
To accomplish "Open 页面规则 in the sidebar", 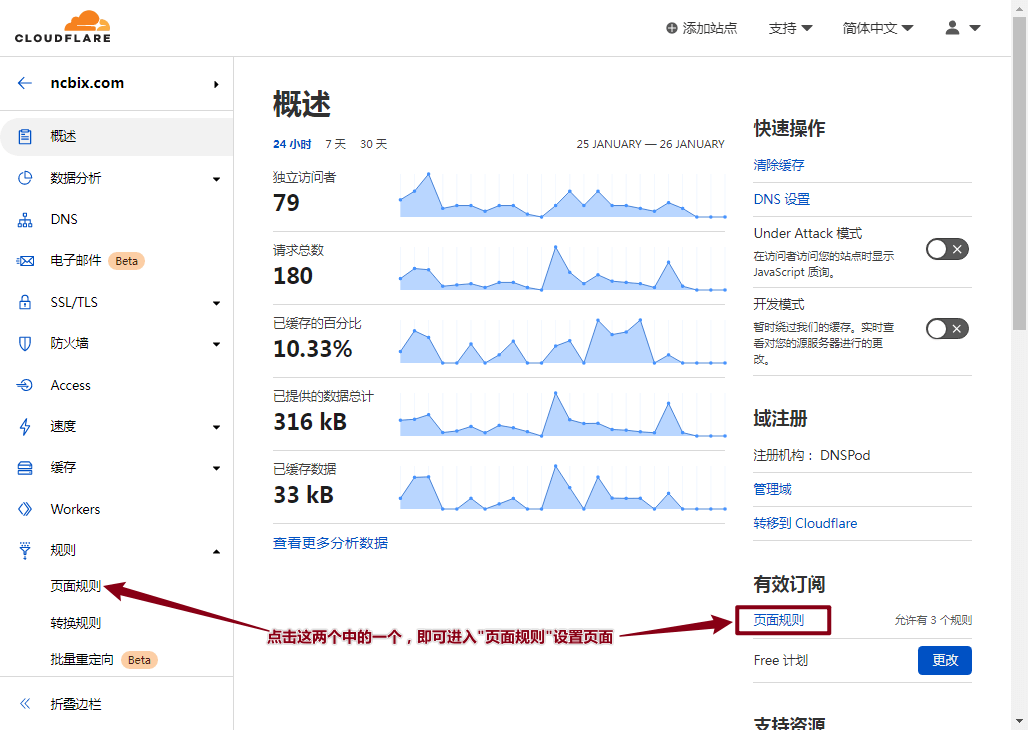I will pos(75,586).
